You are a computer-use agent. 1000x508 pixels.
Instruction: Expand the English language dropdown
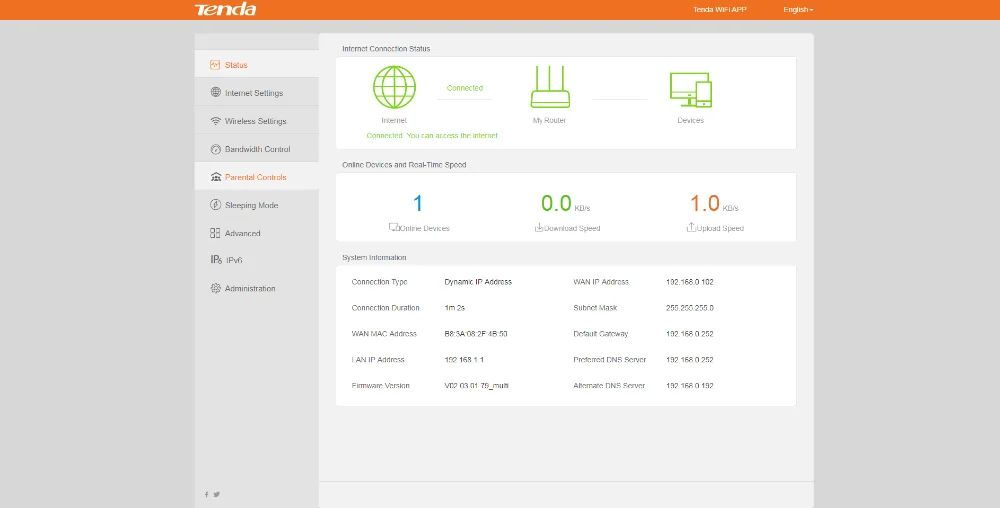[x=797, y=10]
